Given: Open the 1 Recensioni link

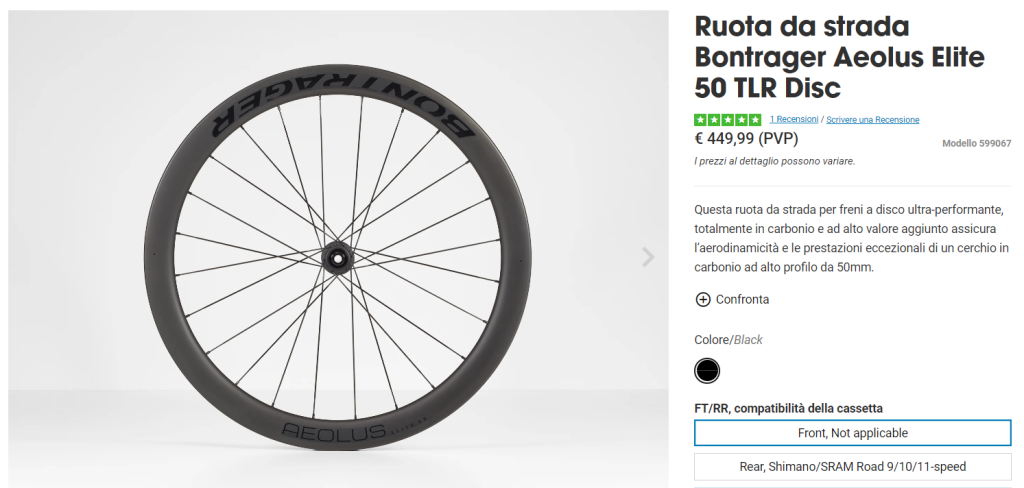Looking at the screenshot, I should (794, 120).
